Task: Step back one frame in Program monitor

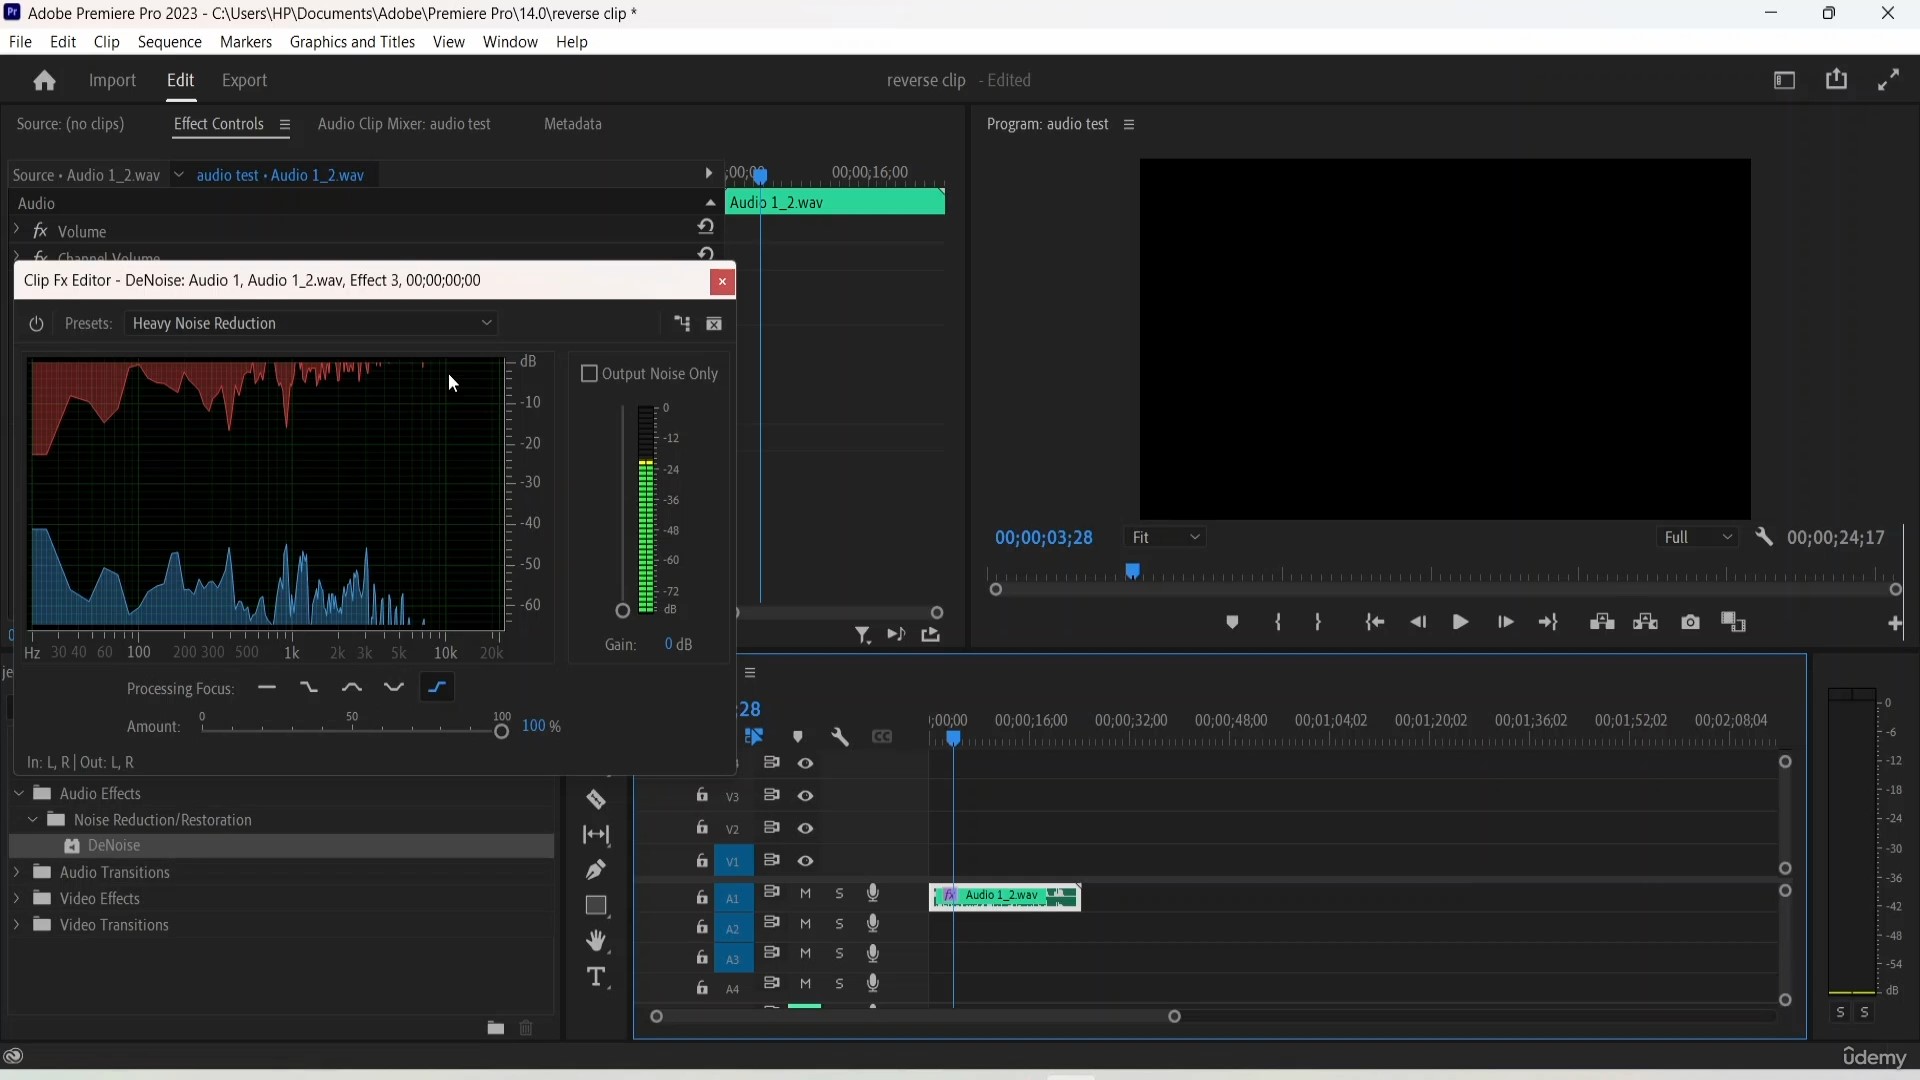Action: [x=1418, y=624]
